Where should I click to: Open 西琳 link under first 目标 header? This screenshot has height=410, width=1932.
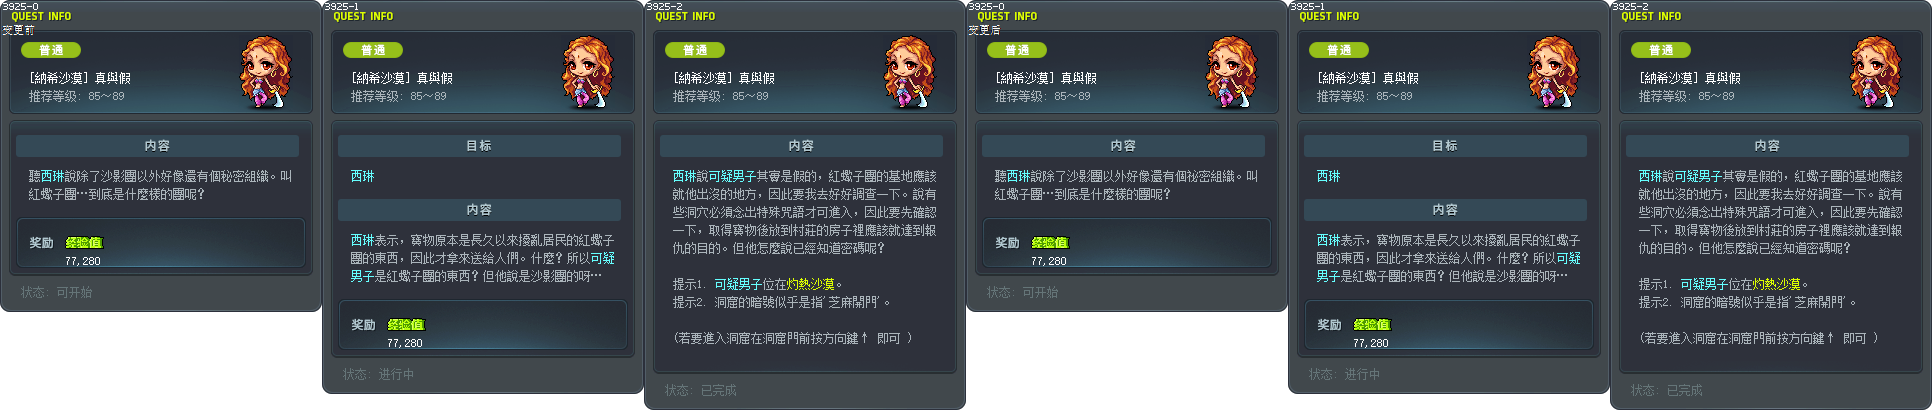362,176
